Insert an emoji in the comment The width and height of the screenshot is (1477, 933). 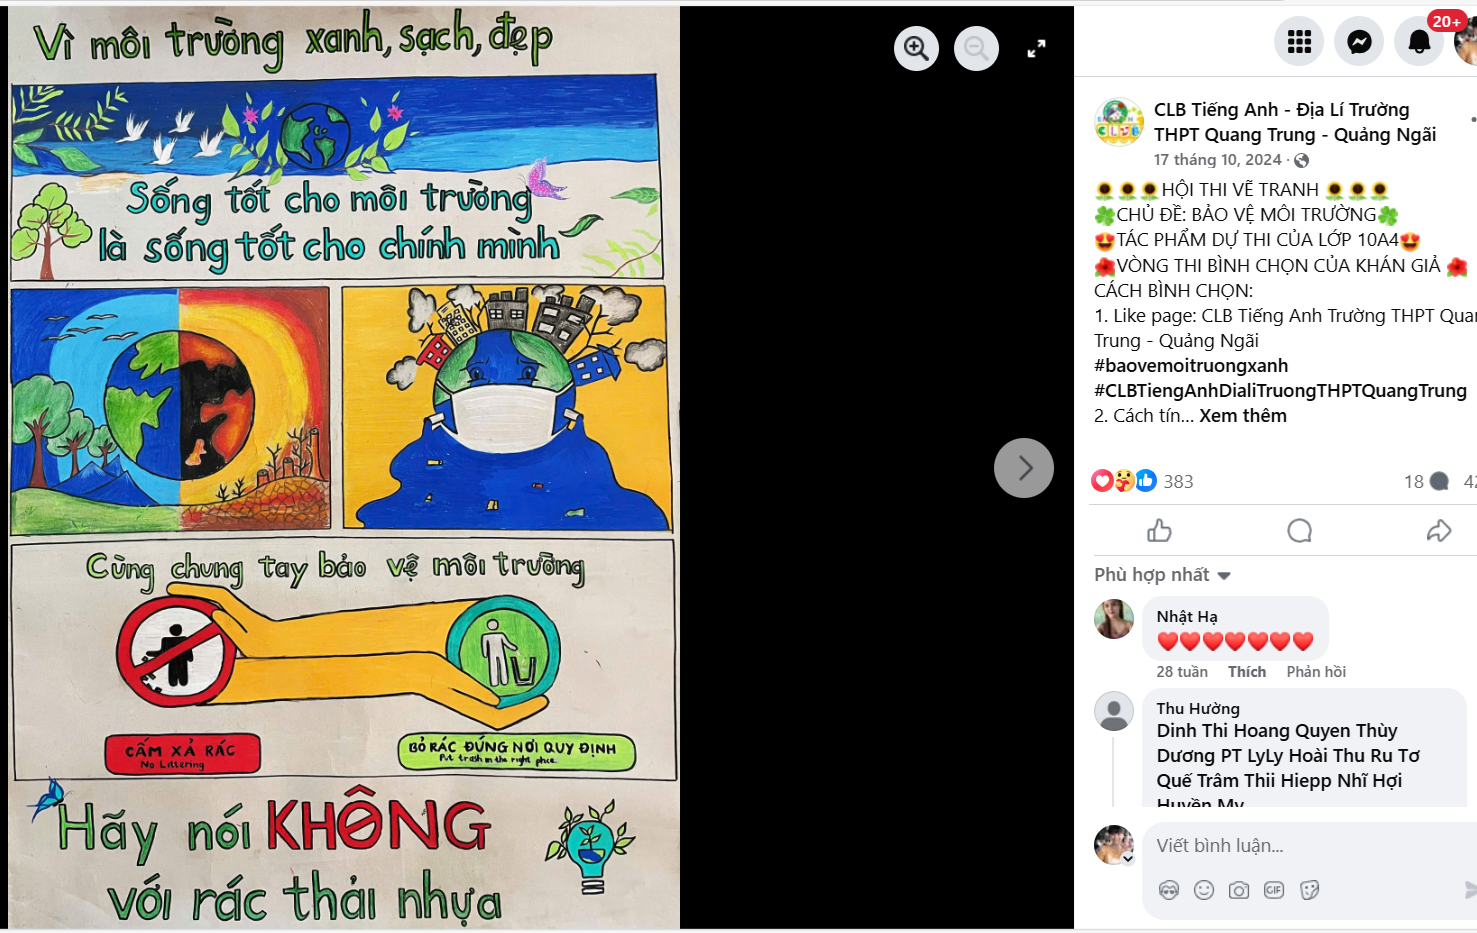click(x=1204, y=890)
